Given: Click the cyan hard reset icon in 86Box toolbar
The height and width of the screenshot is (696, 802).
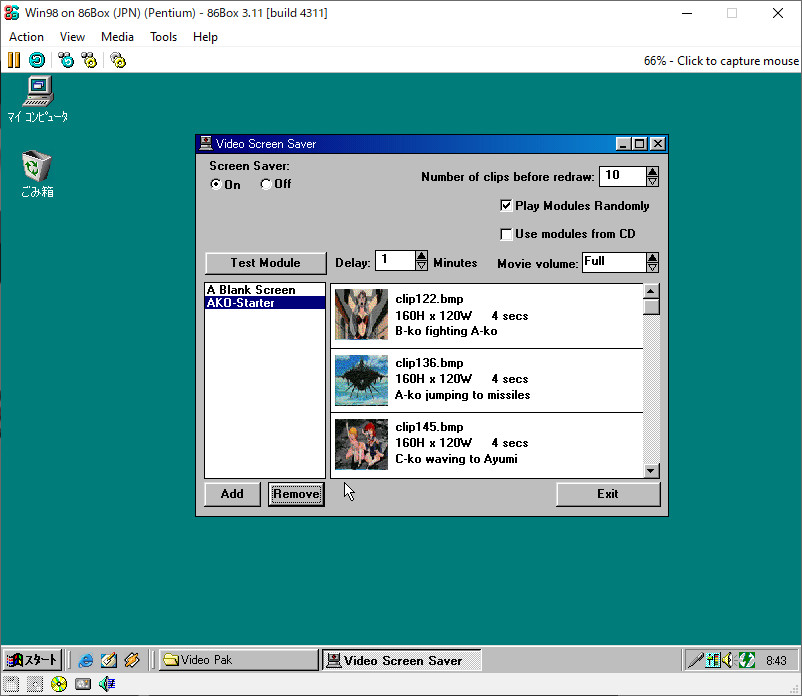Looking at the screenshot, I should click(37, 60).
